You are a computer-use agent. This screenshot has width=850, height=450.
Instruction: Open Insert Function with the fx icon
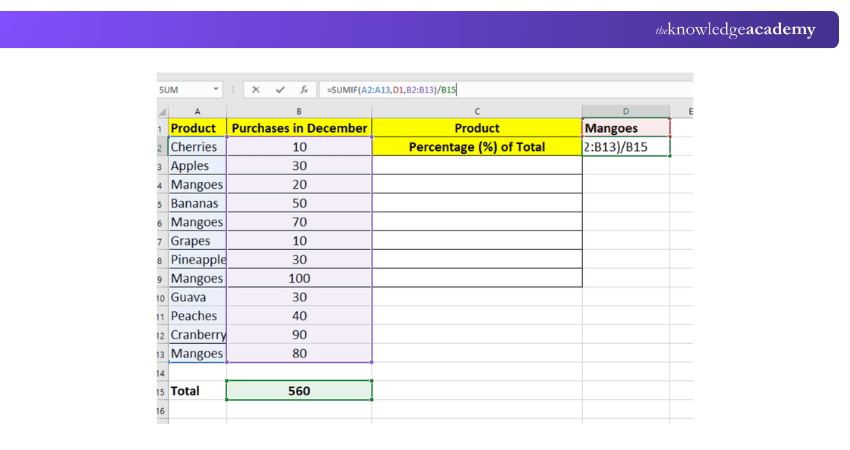point(304,89)
